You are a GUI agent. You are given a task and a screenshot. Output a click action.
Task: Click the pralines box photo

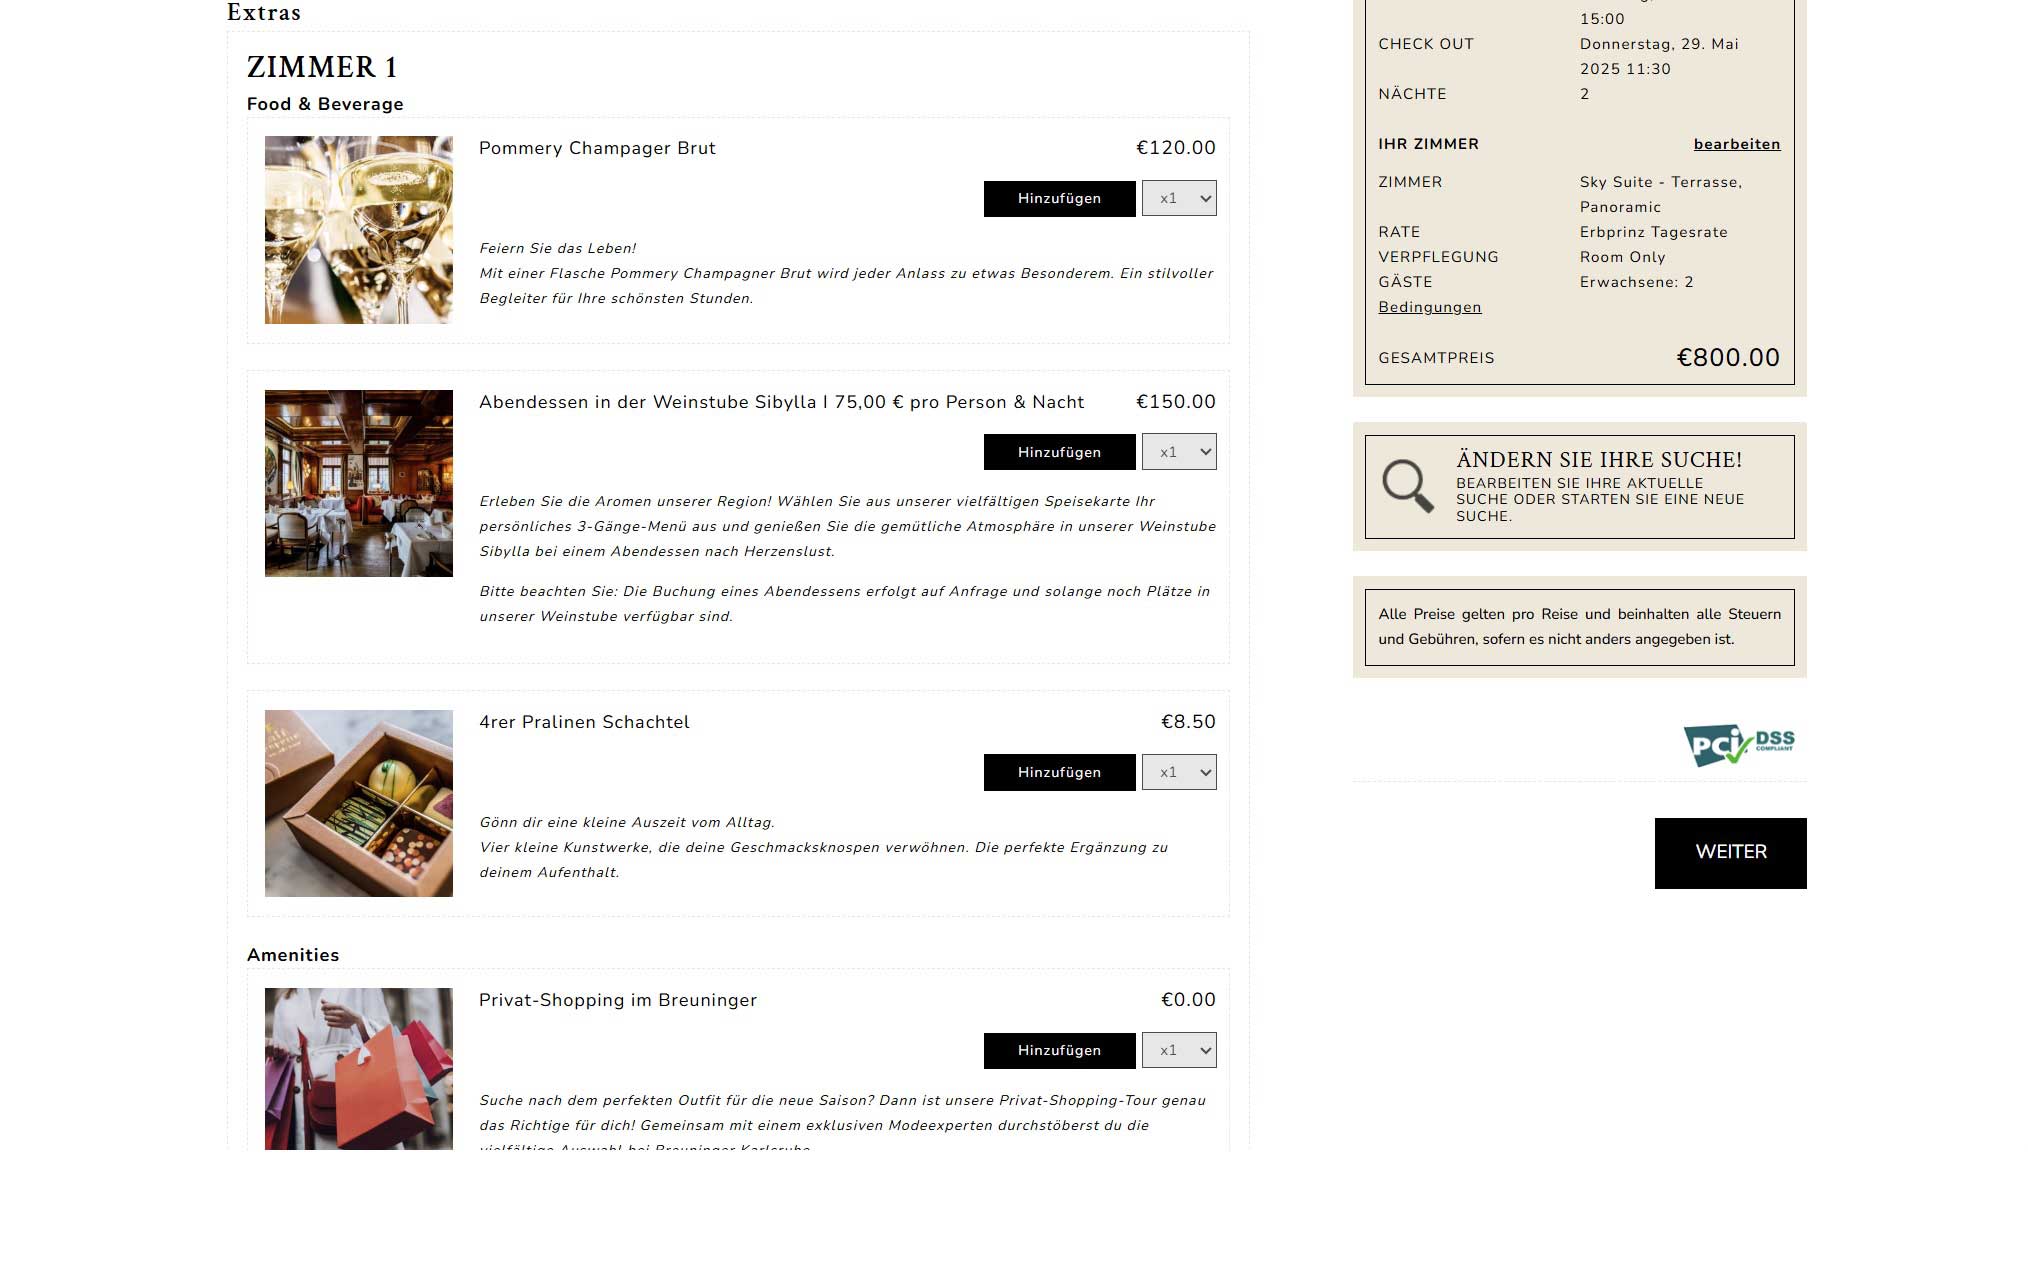(x=358, y=803)
